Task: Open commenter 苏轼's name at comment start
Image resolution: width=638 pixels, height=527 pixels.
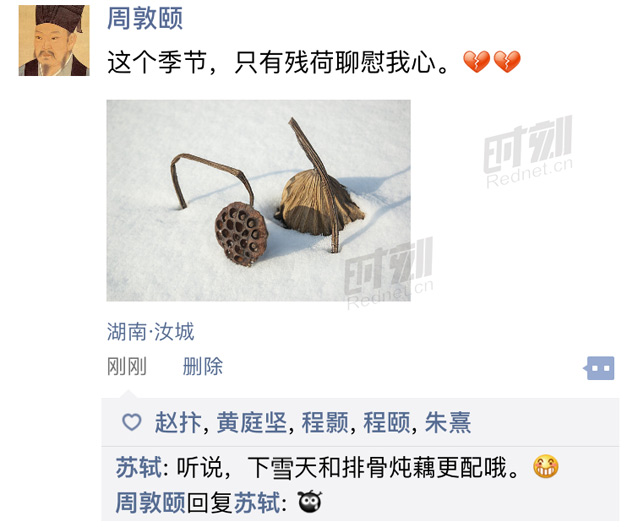Action: pyautogui.click(x=139, y=467)
